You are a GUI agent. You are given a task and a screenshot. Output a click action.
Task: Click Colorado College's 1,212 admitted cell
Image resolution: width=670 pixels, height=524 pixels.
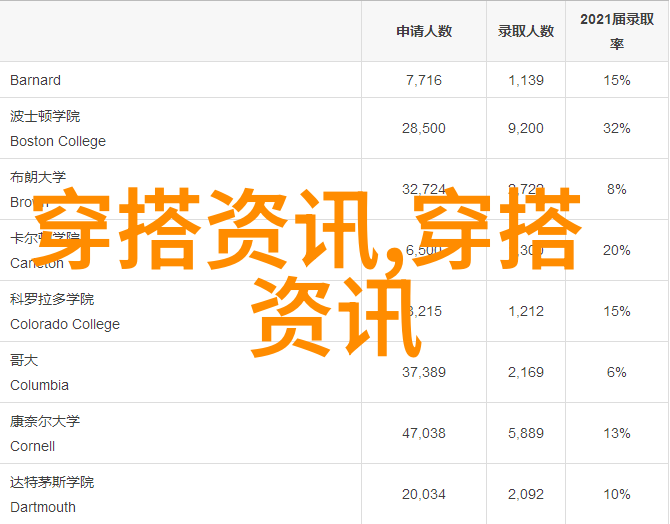point(526,311)
